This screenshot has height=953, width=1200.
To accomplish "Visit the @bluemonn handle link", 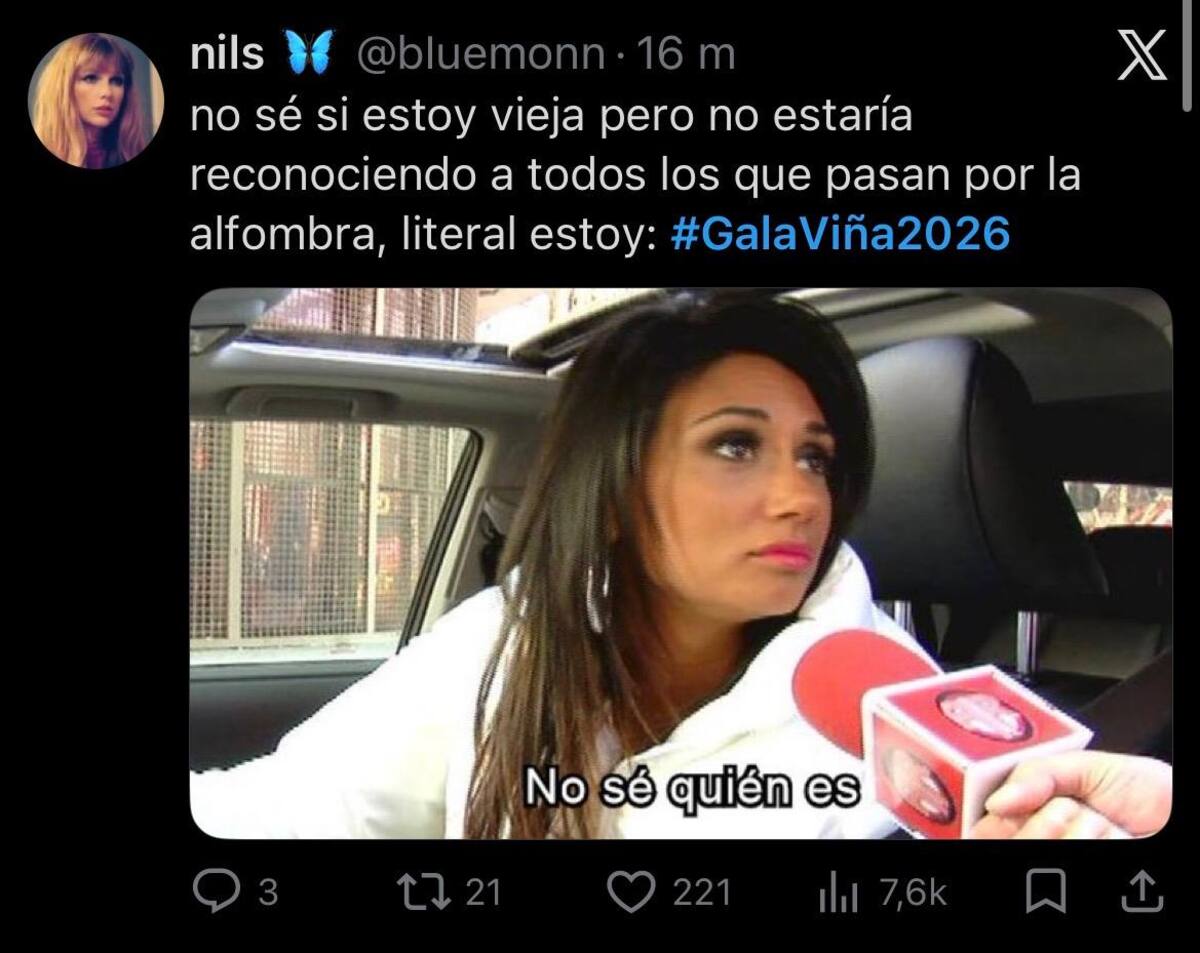I will [x=481, y=55].
